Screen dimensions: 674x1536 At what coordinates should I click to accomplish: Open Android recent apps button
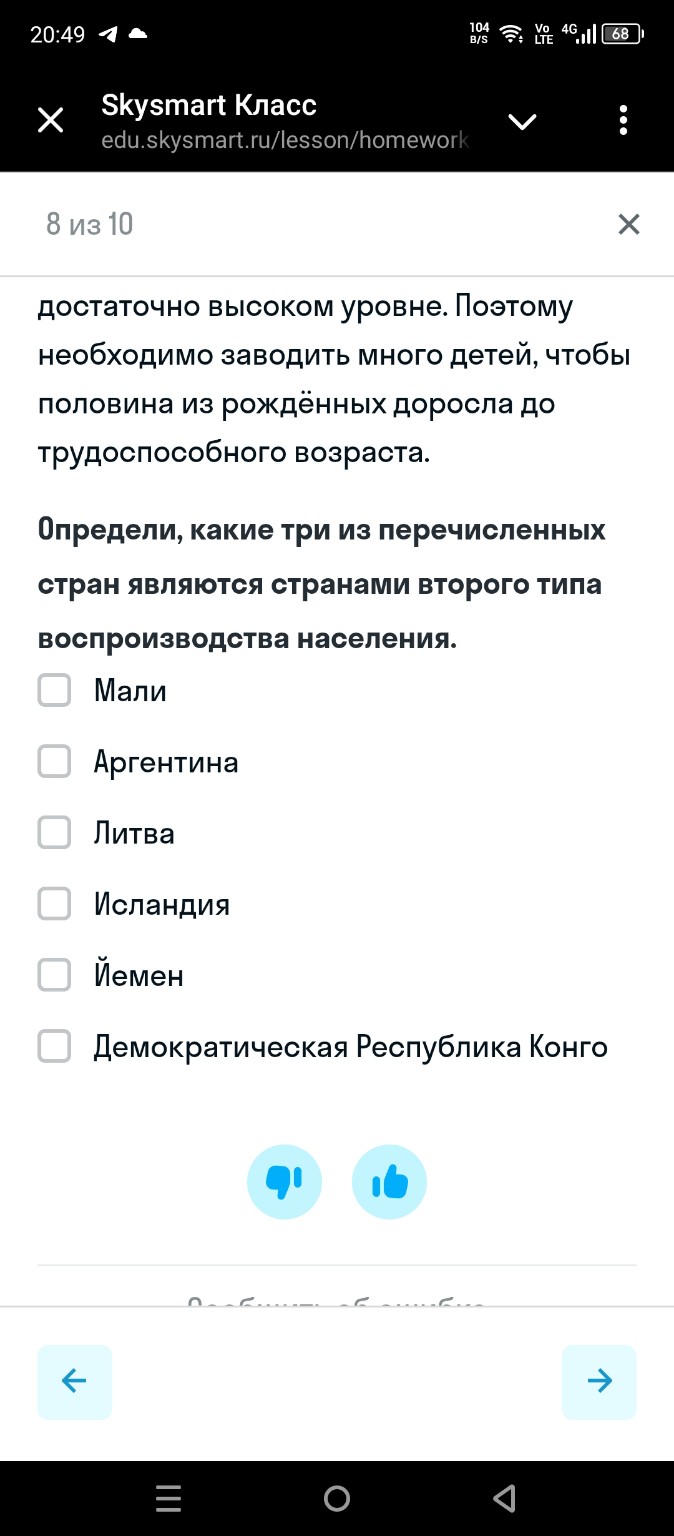click(x=168, y=1497)
